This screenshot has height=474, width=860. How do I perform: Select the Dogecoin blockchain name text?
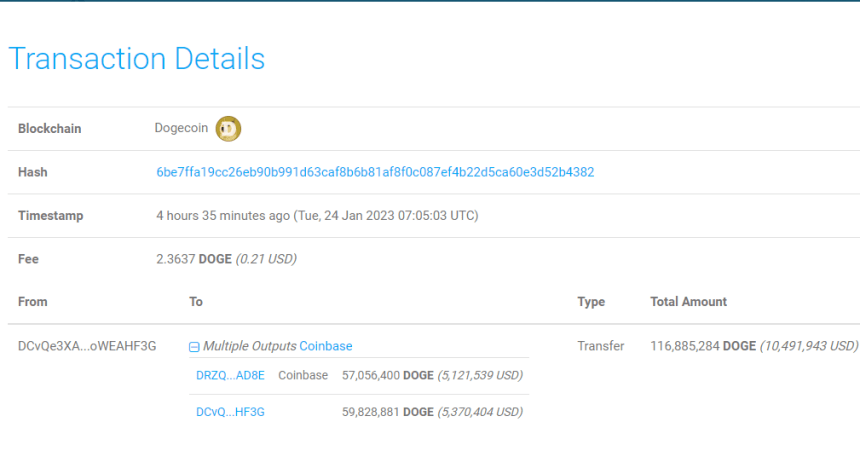click(181, 128)
